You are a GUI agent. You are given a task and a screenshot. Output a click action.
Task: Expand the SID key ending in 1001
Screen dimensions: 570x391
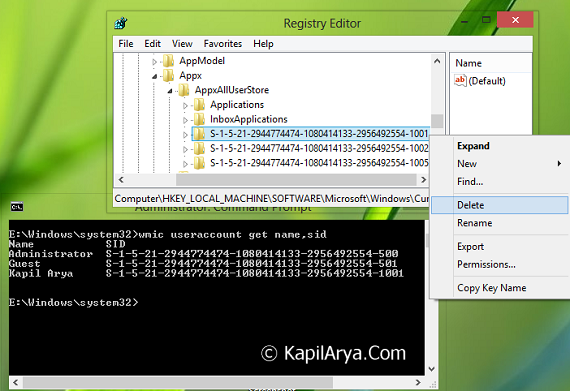click(185, 135)
